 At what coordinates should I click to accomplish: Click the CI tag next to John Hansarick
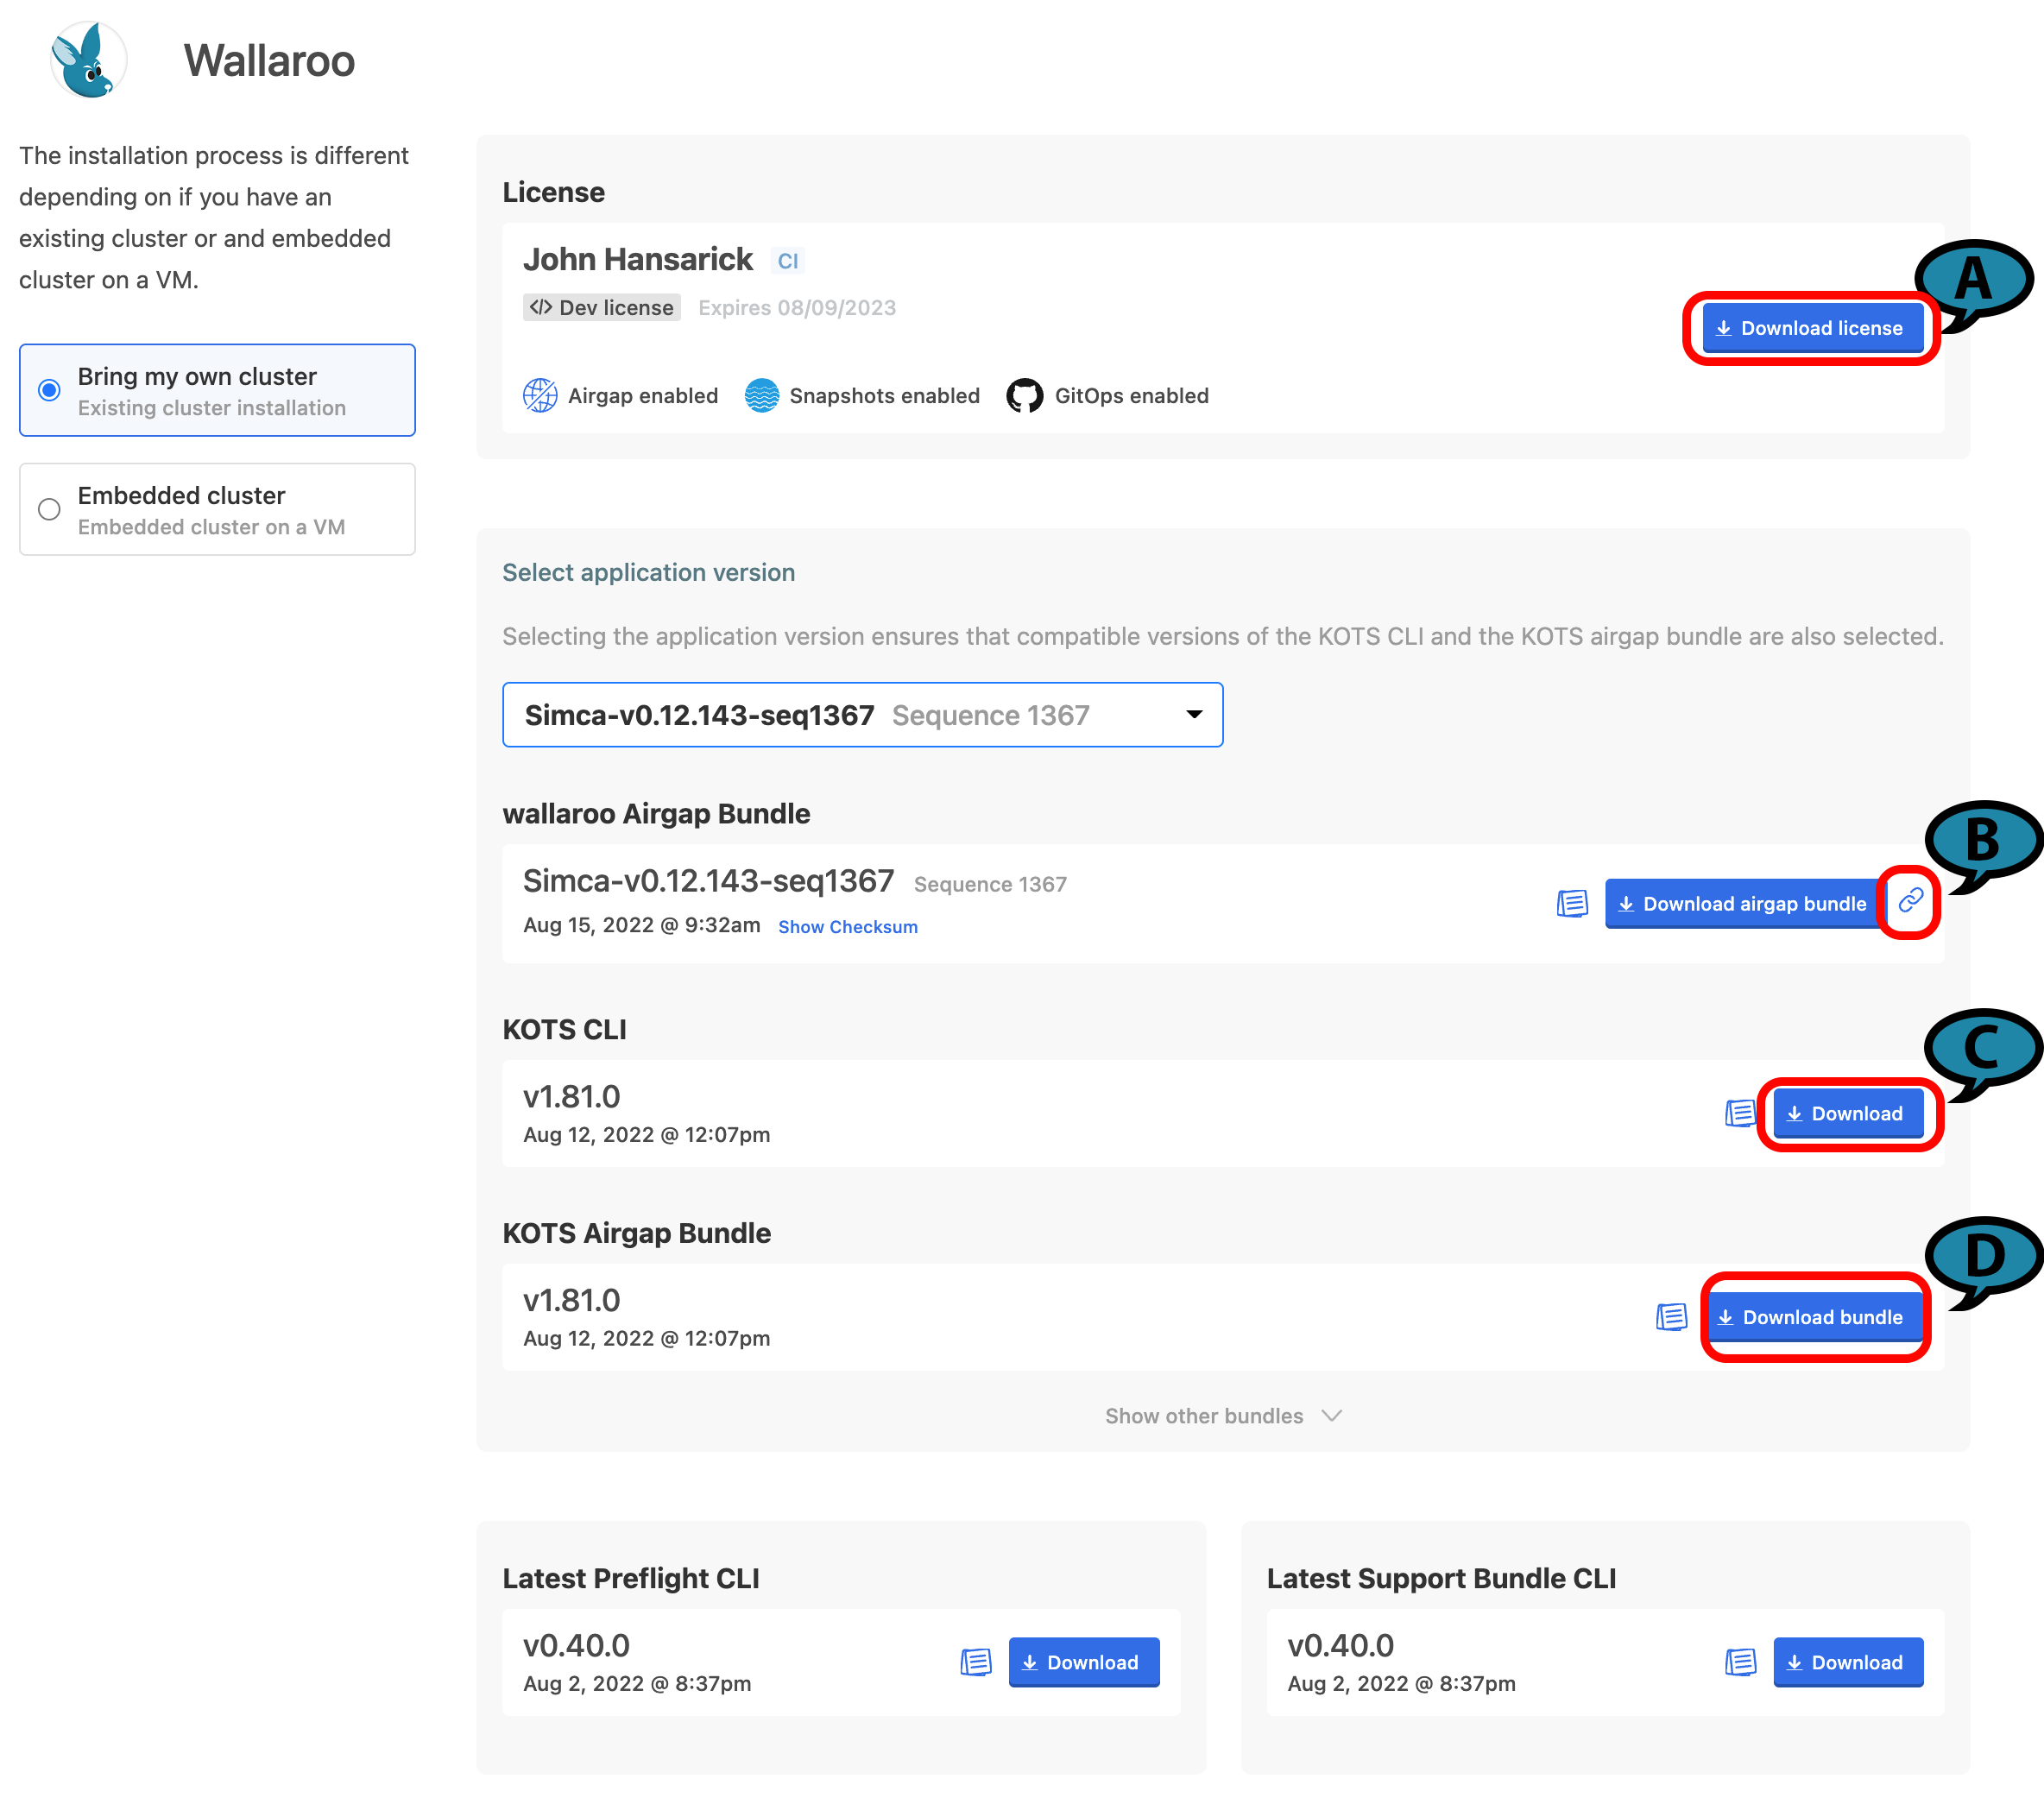click(x=788, y=261)
